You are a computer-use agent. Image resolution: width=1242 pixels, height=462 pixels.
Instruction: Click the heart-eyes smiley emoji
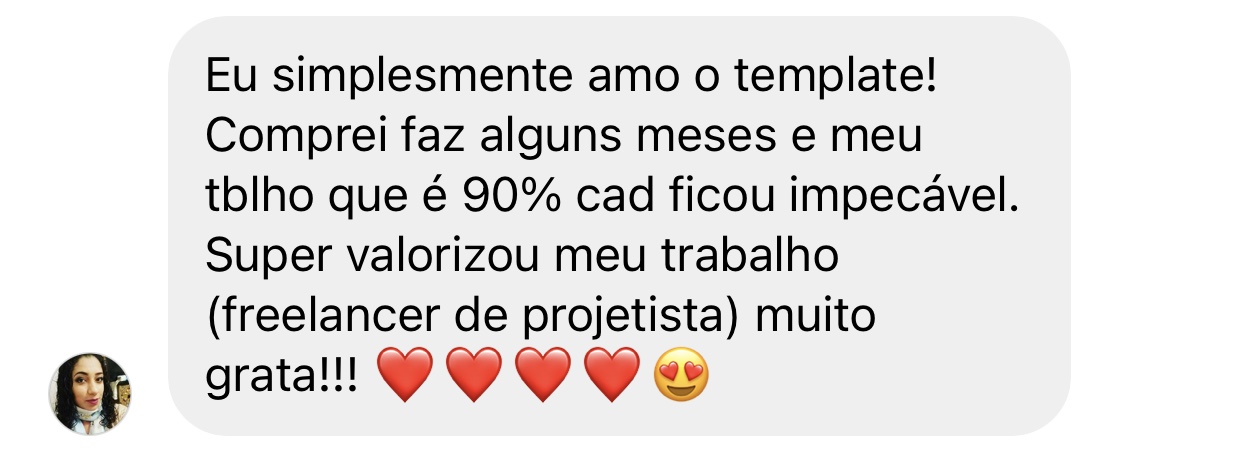(681, 378)
